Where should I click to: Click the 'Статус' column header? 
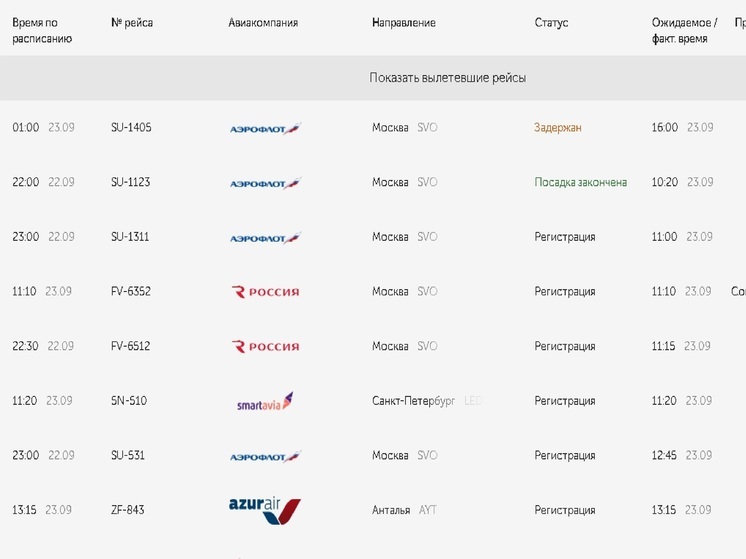coord(551,23)
